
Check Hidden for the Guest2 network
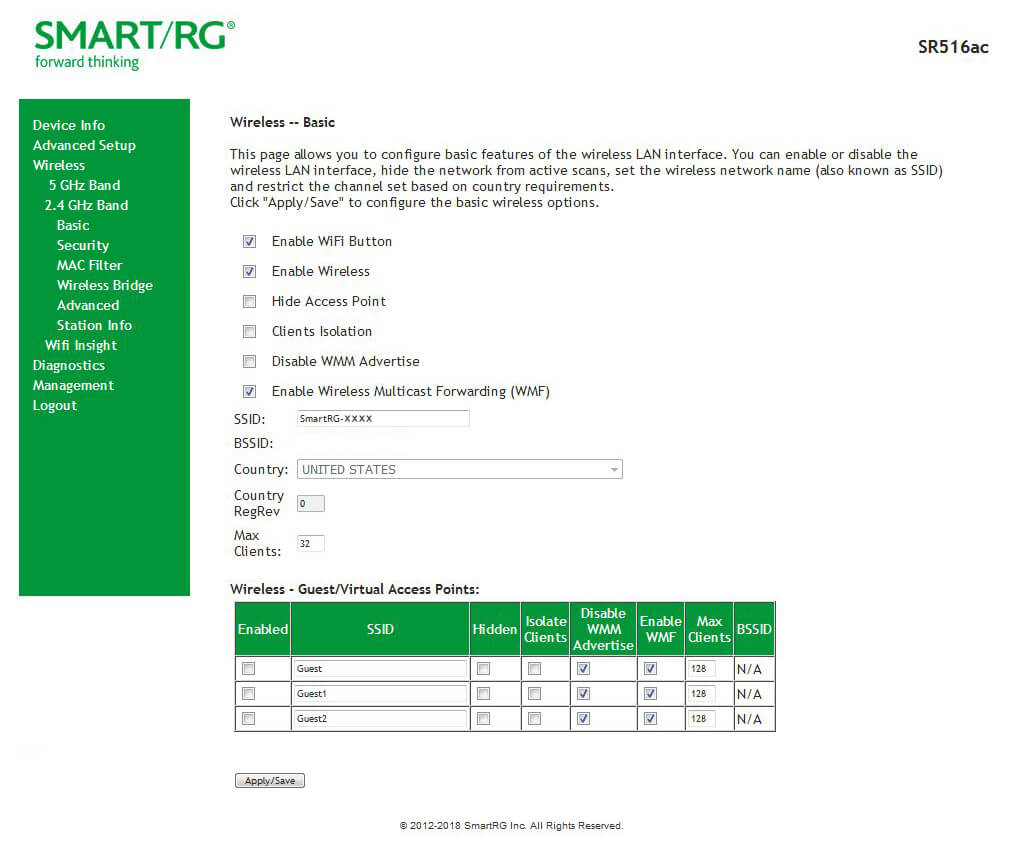click(x=483, y=718)
